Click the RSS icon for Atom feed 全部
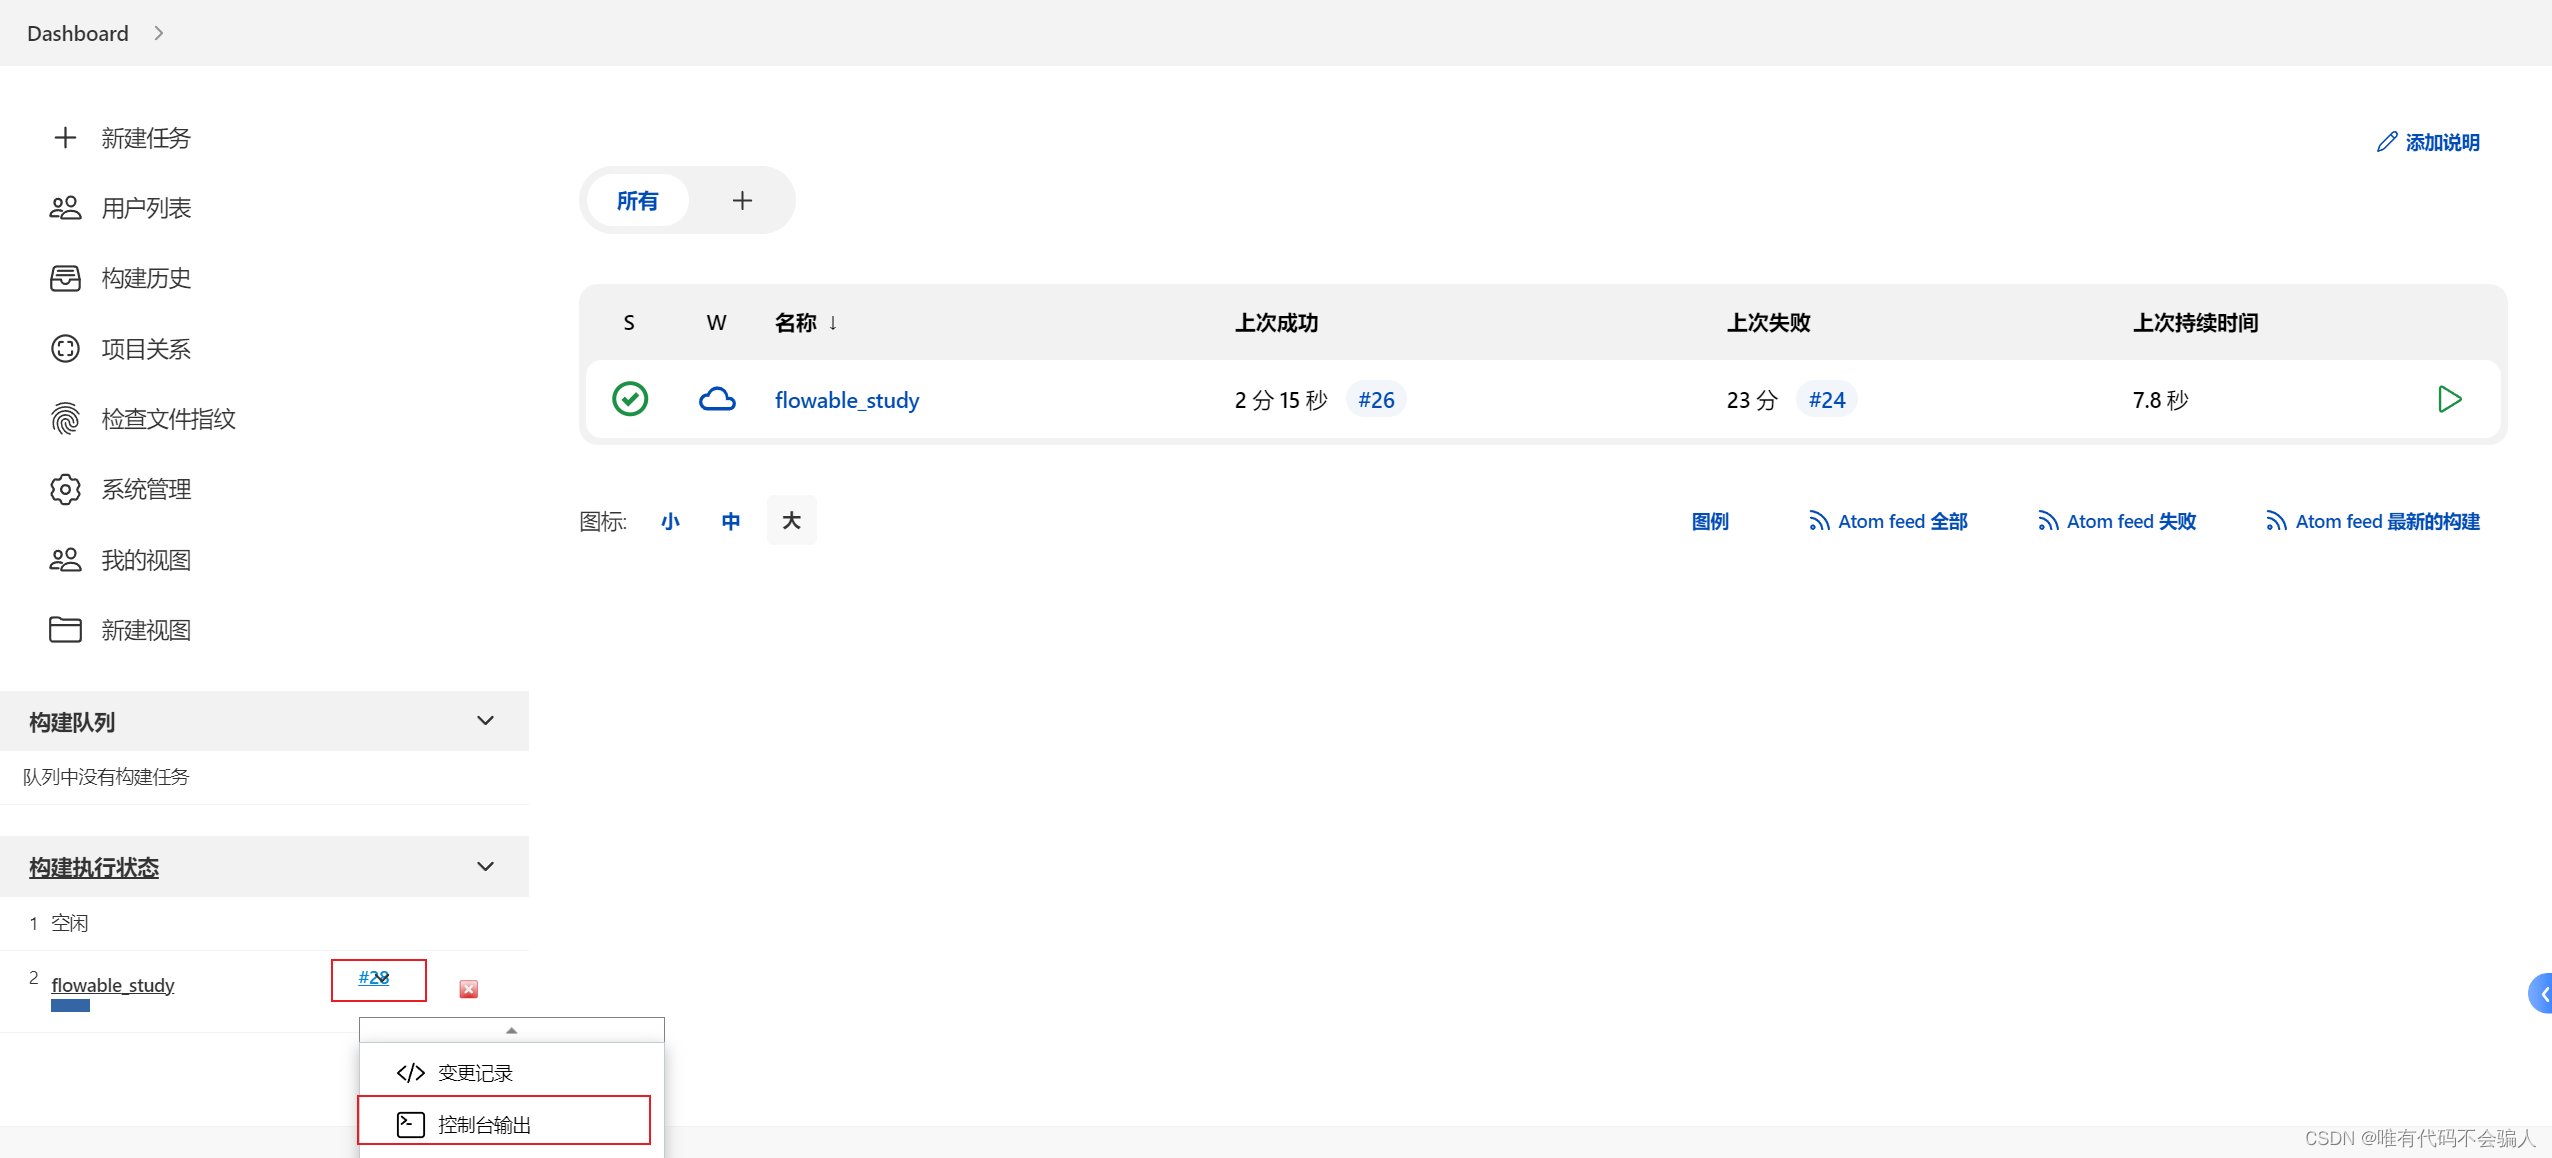Image resolution: width=2552 pixels, height=1158 pixels. pyautogui.click(x=1819, y=521)
